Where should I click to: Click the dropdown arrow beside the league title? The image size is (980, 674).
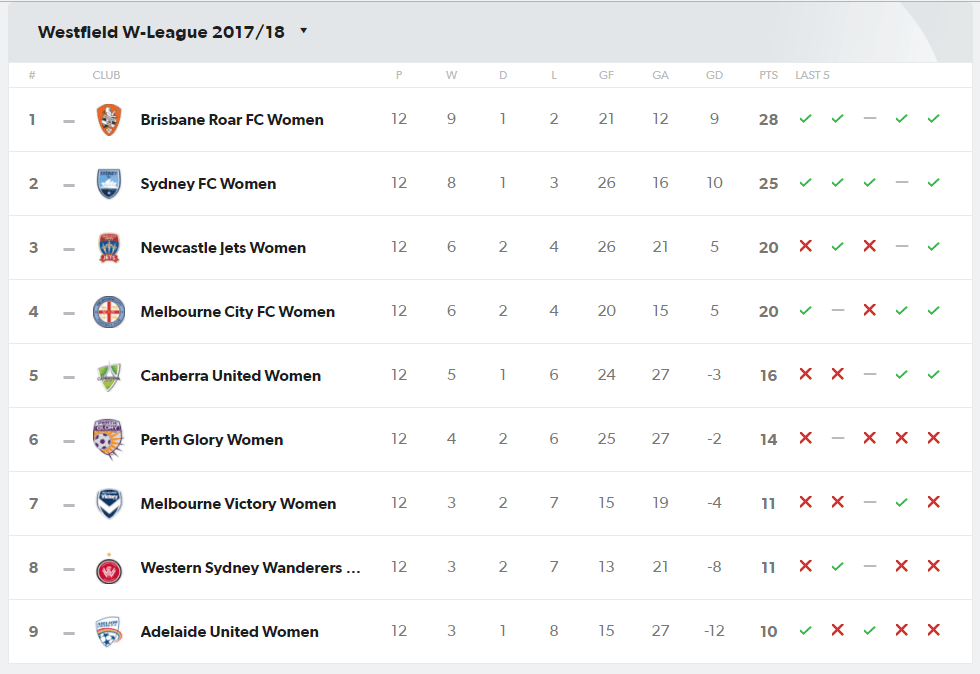point(304,31)
